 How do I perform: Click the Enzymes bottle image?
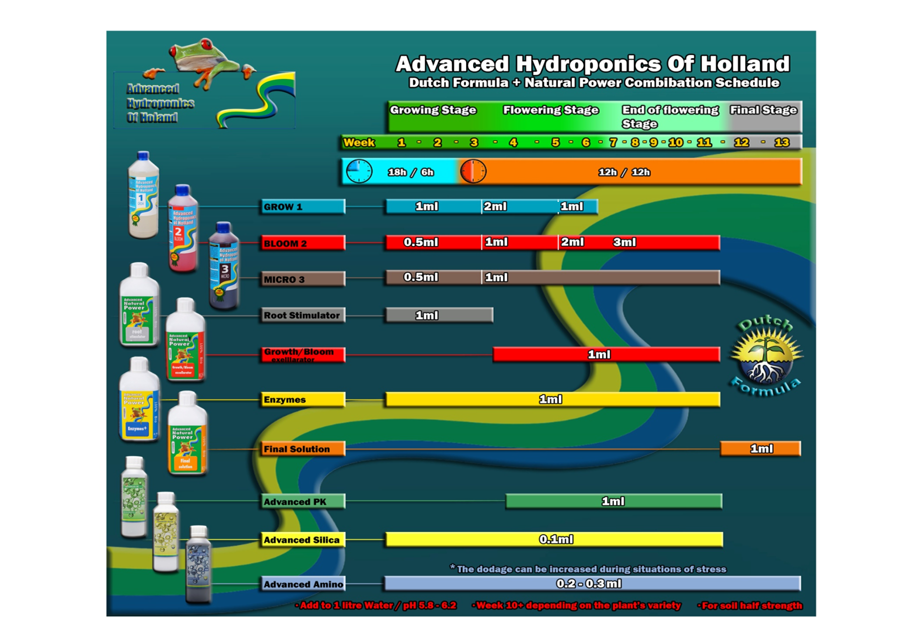coord(139,399)
